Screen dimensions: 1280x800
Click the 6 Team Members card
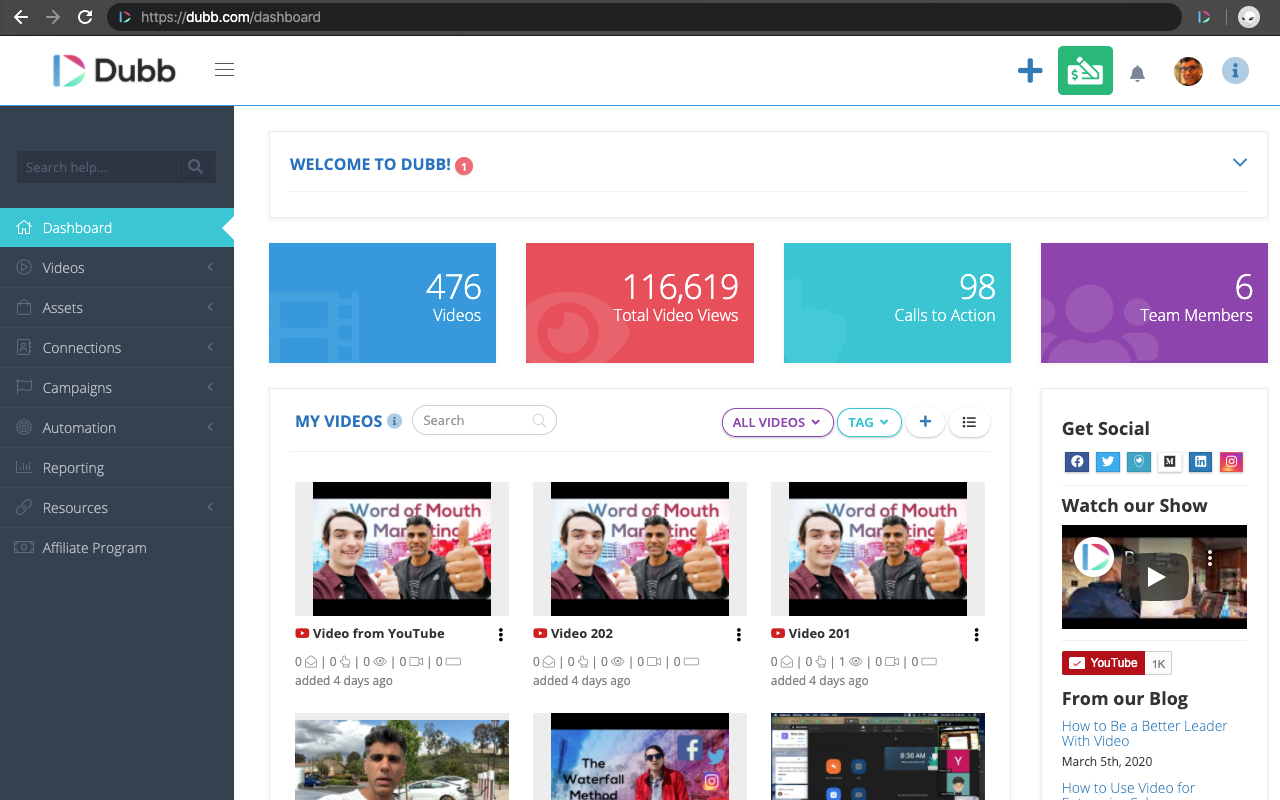1154,303
